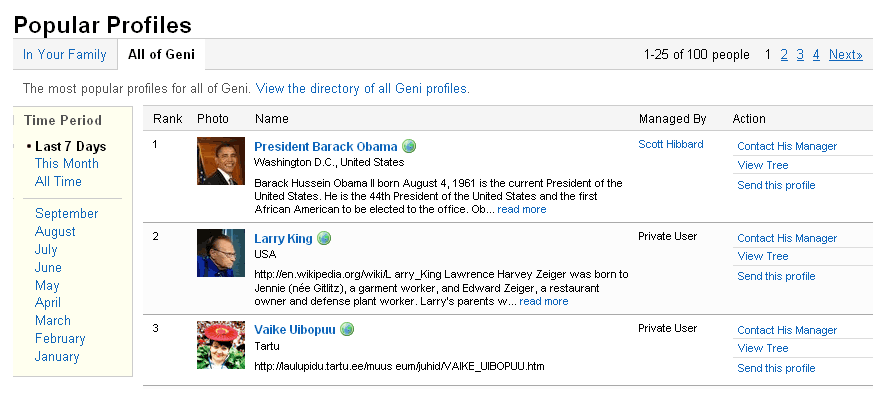Filter time period to All Time
Image resolution: width=890 pixels, height=400 pixels.
point(58,182)
